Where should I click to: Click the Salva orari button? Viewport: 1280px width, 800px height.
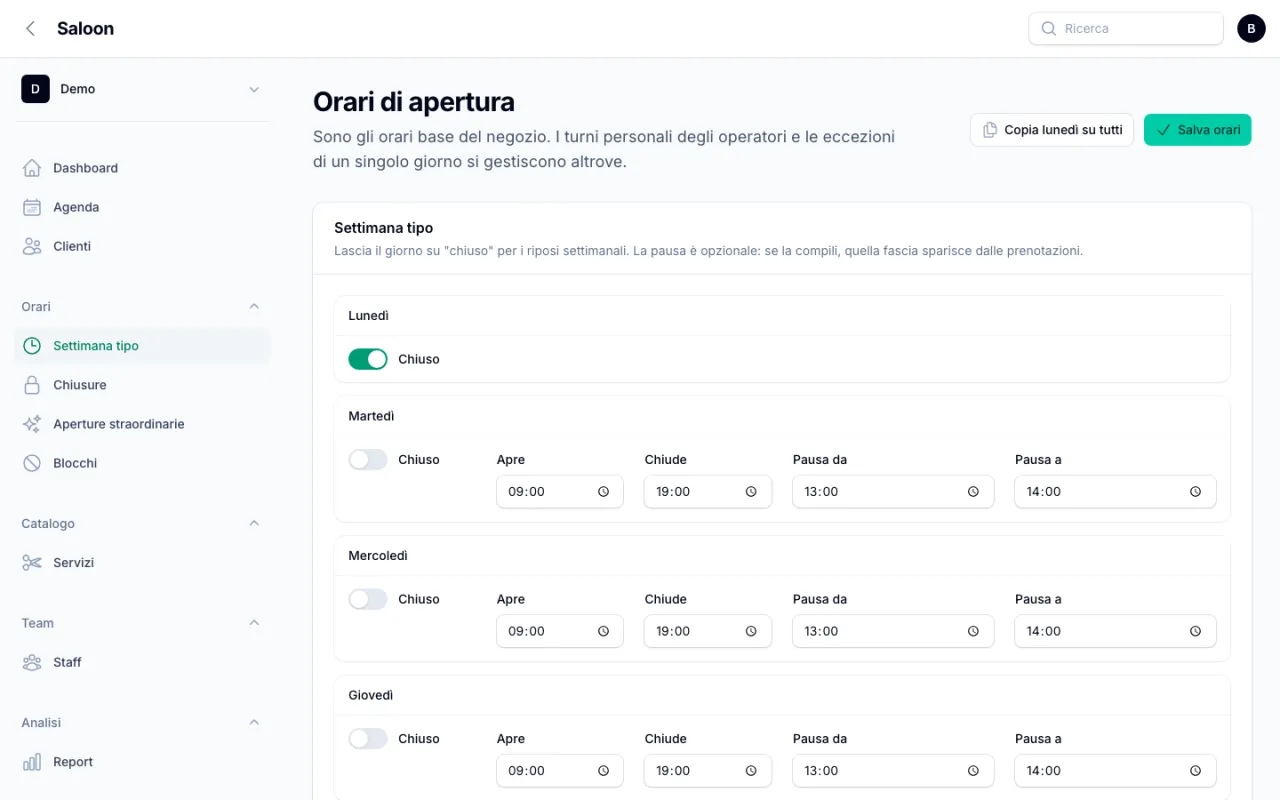click(x=1197, y=130)
